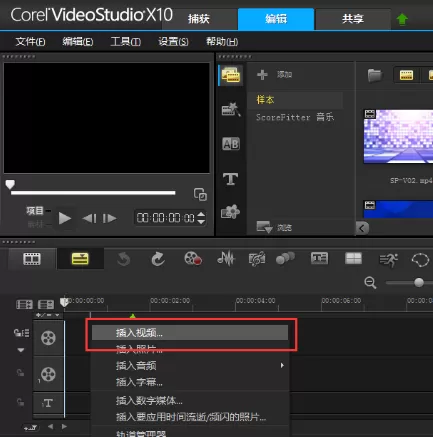The image size is (433, 437).
Task: Open the 设置(S) menu
Action: [173, 42]
